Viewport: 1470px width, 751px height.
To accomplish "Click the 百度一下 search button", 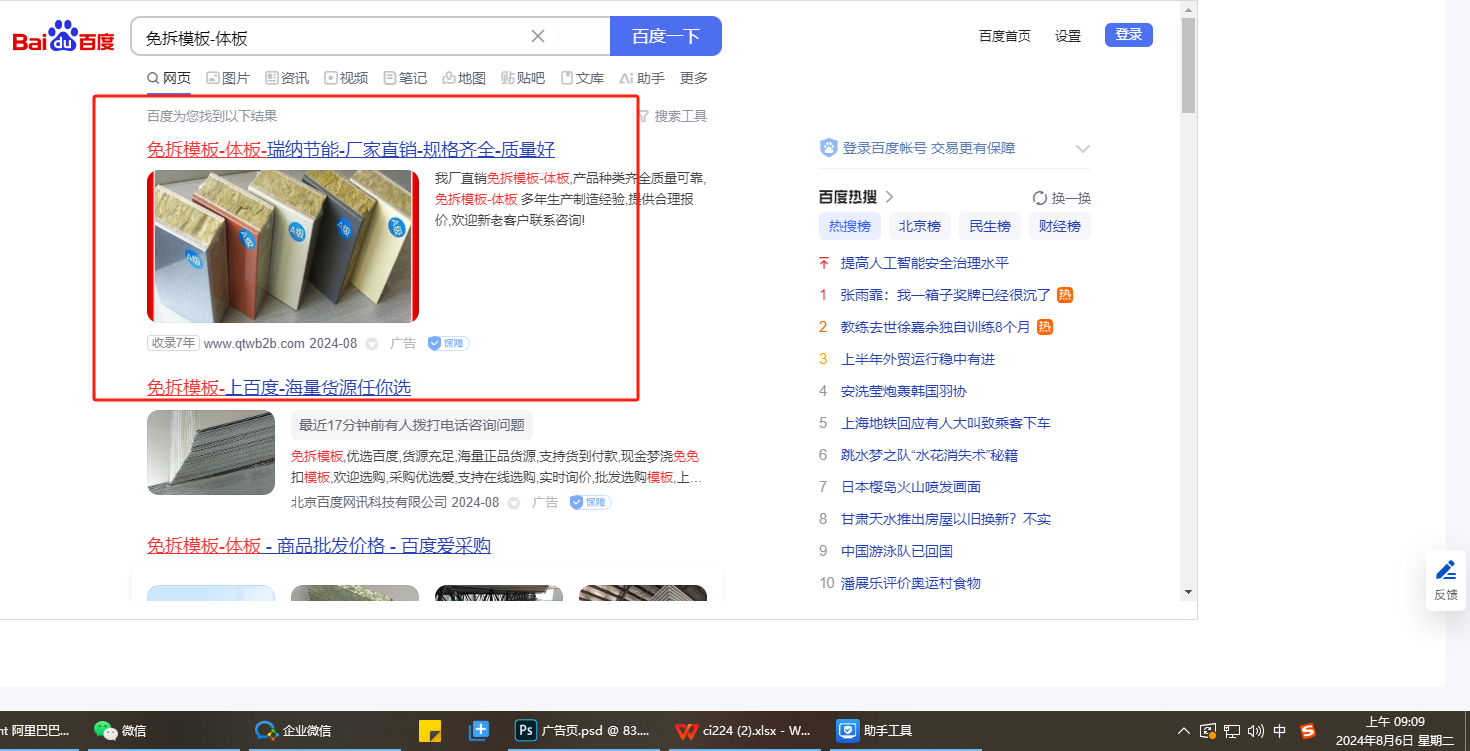I will 666,36.
